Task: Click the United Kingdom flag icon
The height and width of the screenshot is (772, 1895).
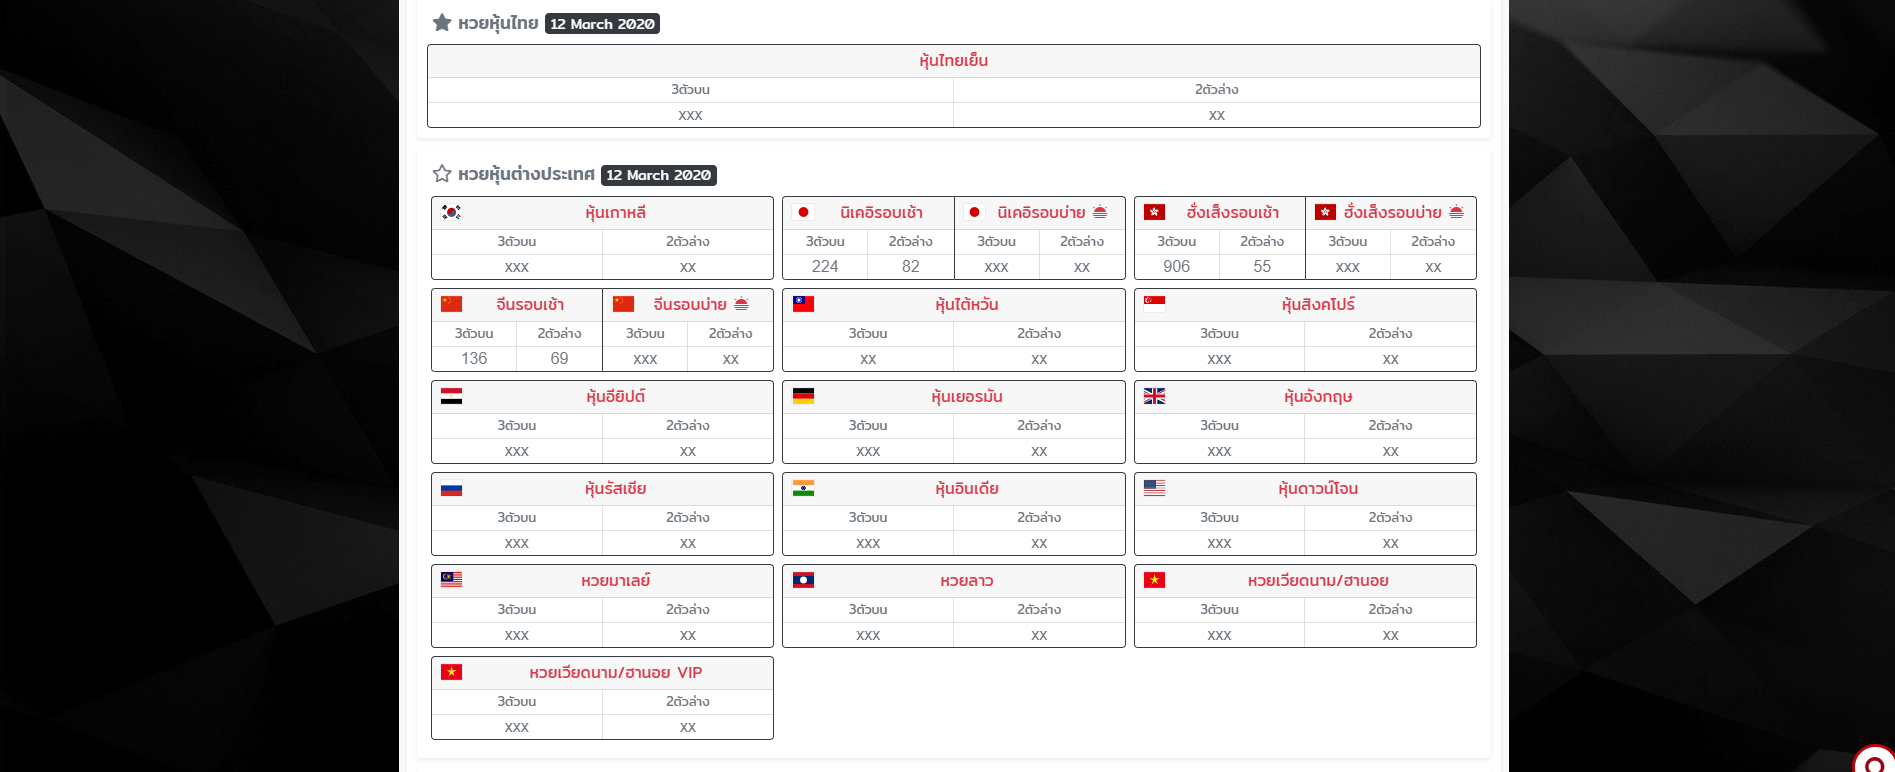Action: (1154, 396)
